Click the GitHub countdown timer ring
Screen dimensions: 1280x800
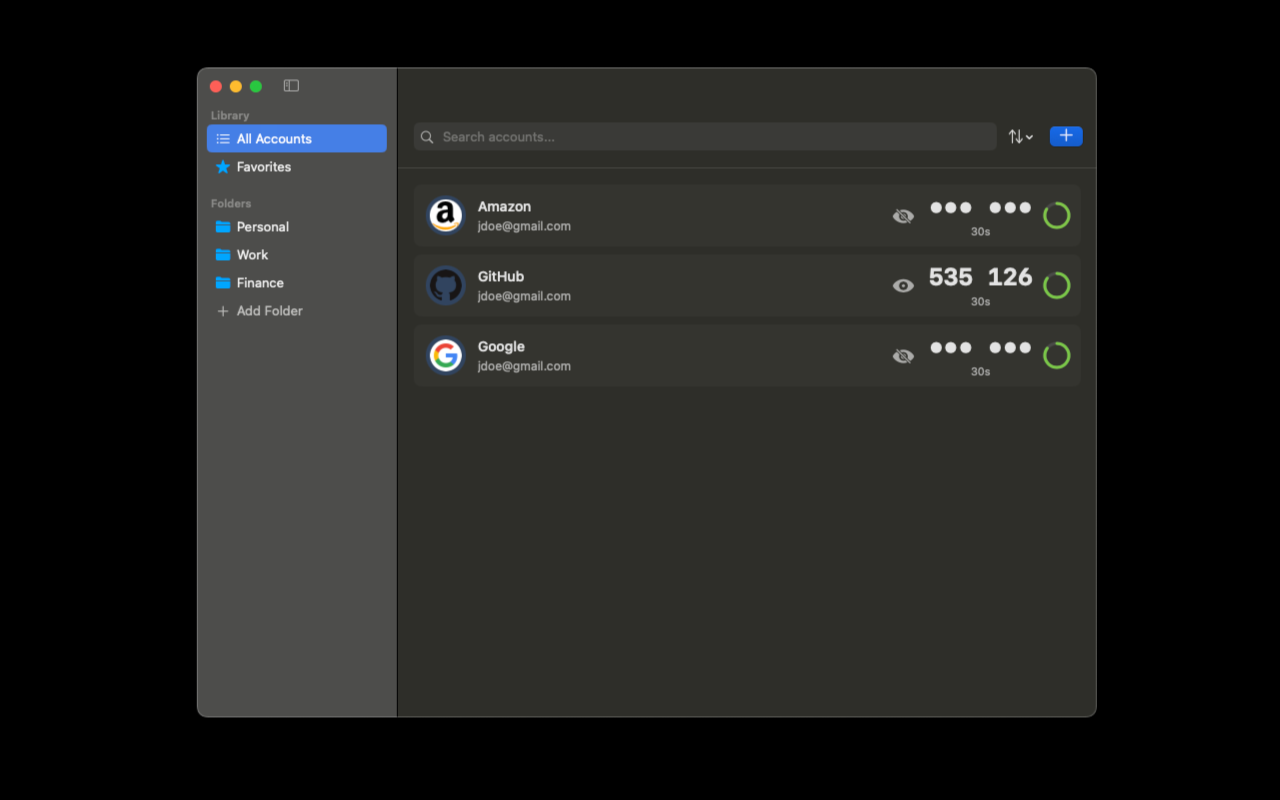pyautogui.click(x=1057, y=285)
